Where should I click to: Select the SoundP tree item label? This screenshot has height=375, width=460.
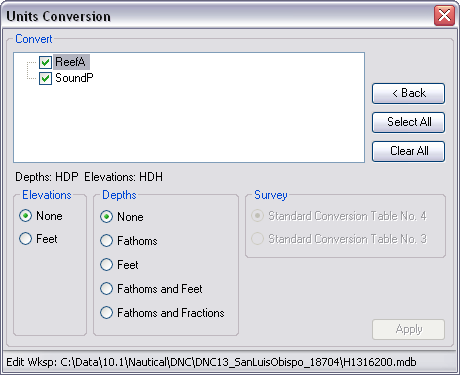pyautogui.click(x=74, y=78)
